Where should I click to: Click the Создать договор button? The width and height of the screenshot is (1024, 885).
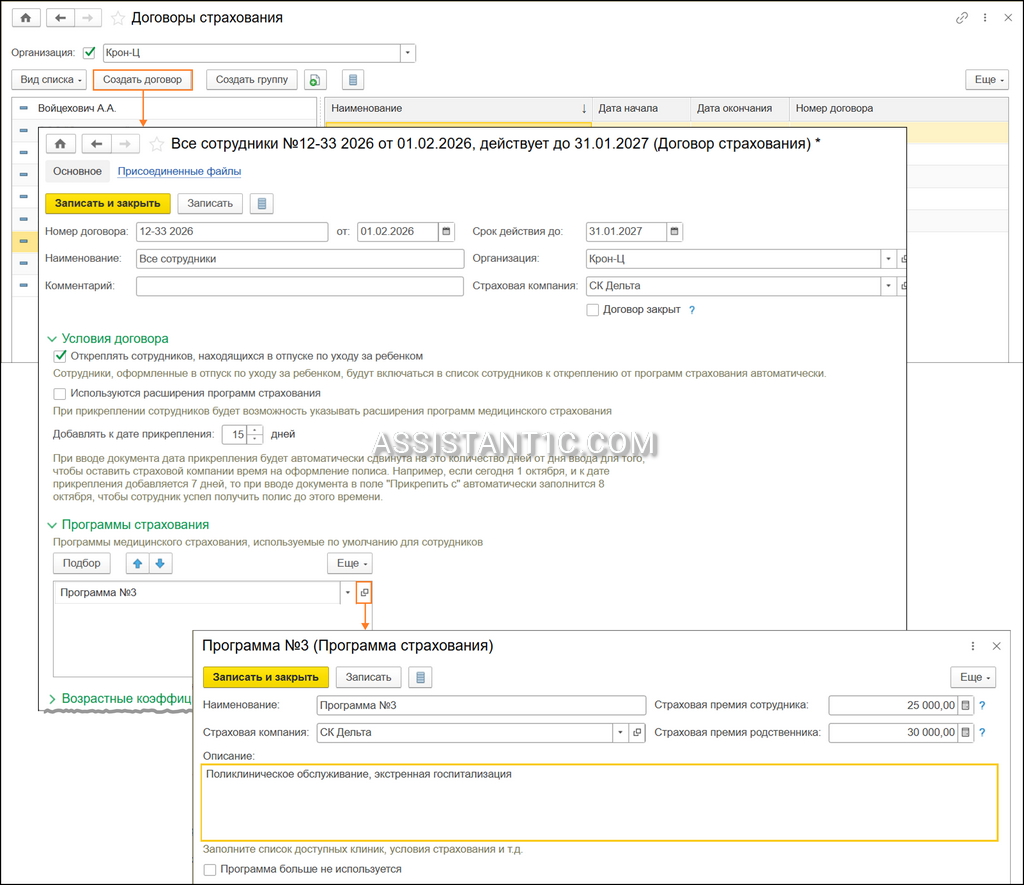click(x=142, y=80)
